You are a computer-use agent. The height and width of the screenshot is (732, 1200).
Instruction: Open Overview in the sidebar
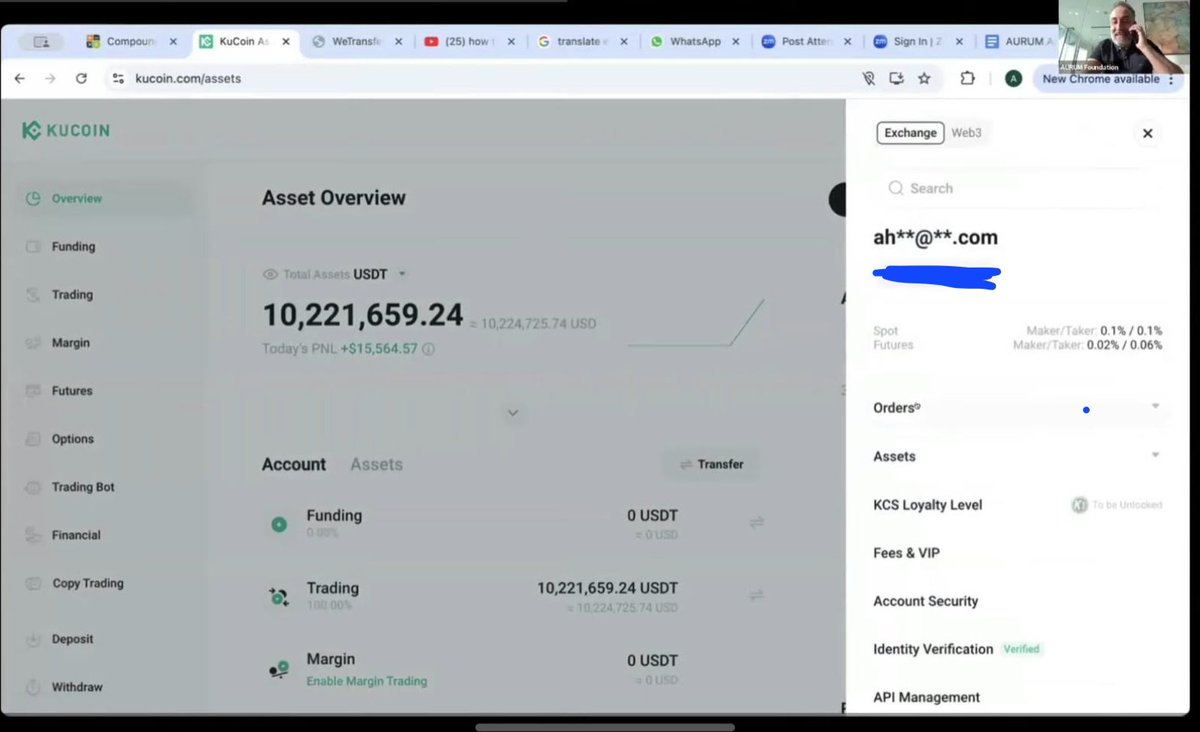pos(77,198)
